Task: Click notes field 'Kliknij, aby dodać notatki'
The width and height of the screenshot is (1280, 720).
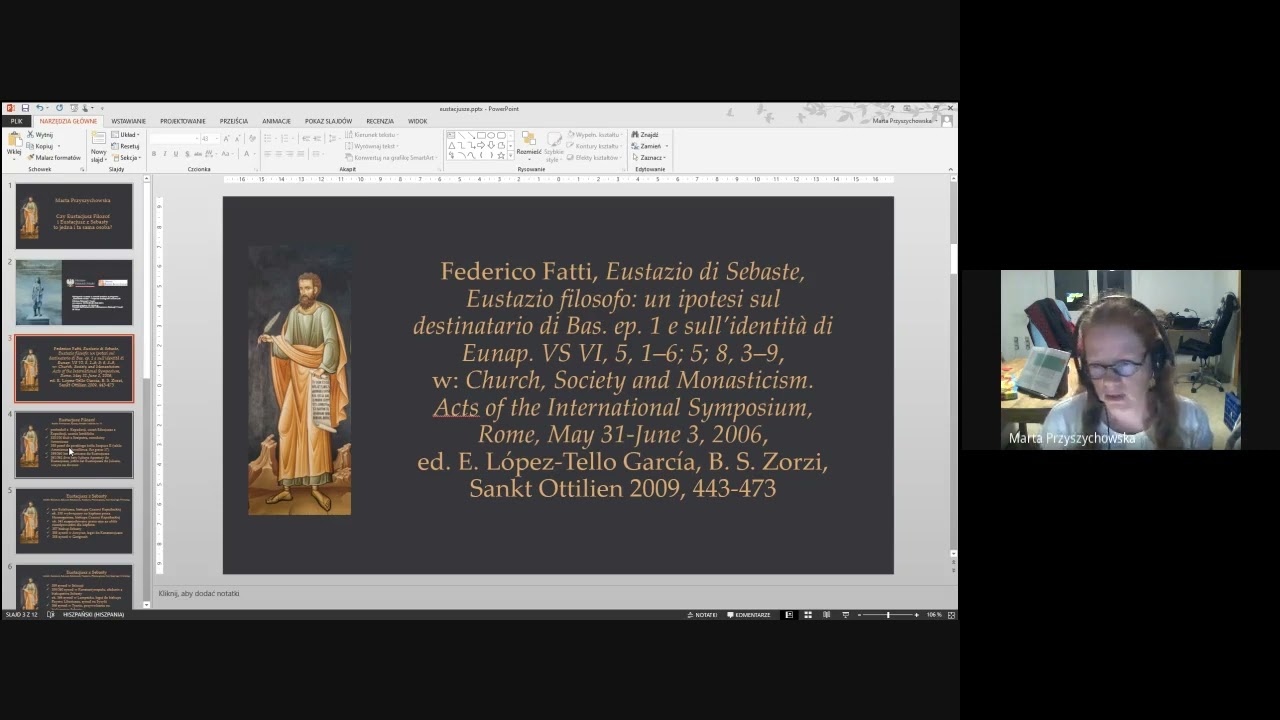Action: pos(199,594)
